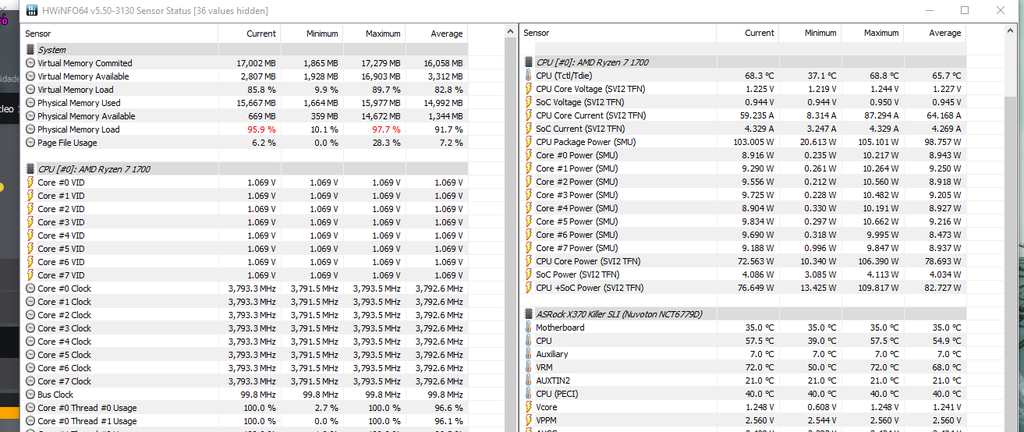1024x432 pixels.
Task: Click right pane Current column header
Action: [747, 33]
